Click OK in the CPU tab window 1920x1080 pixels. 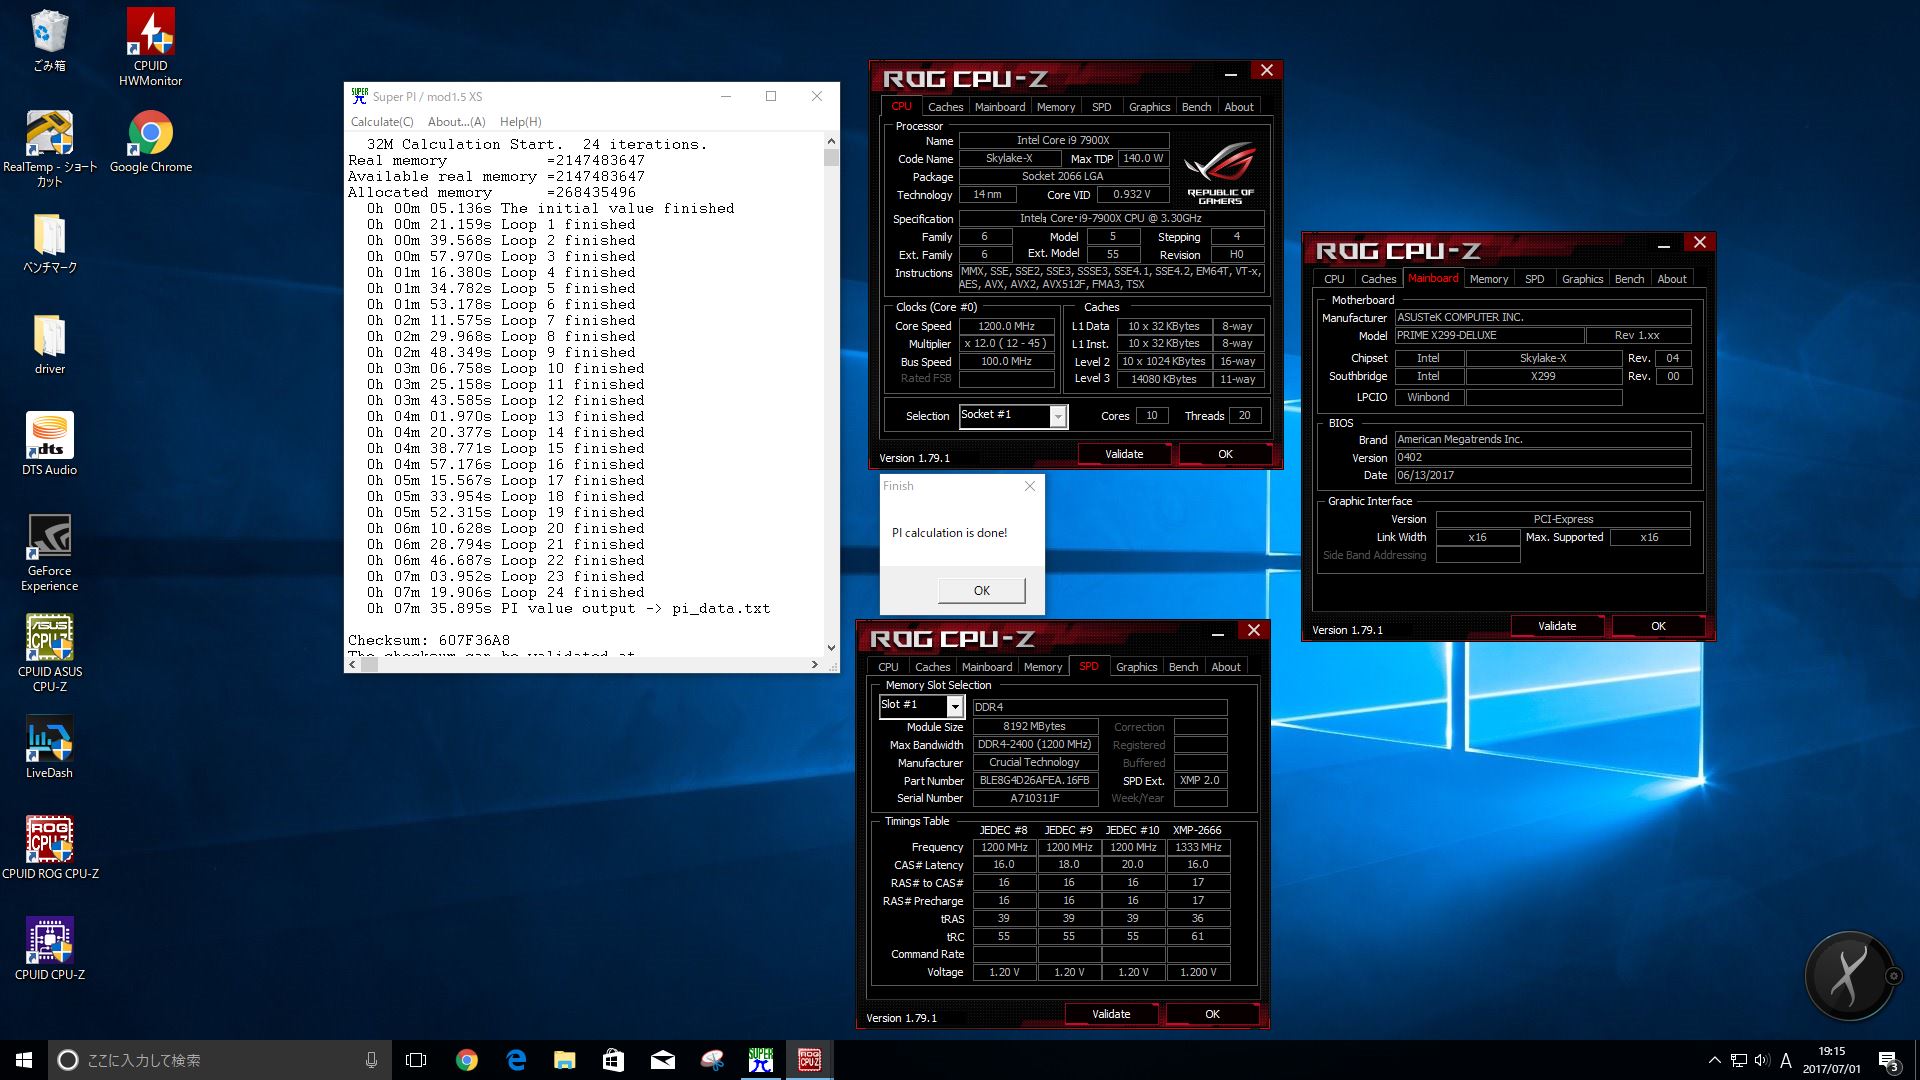[1225, 454]
